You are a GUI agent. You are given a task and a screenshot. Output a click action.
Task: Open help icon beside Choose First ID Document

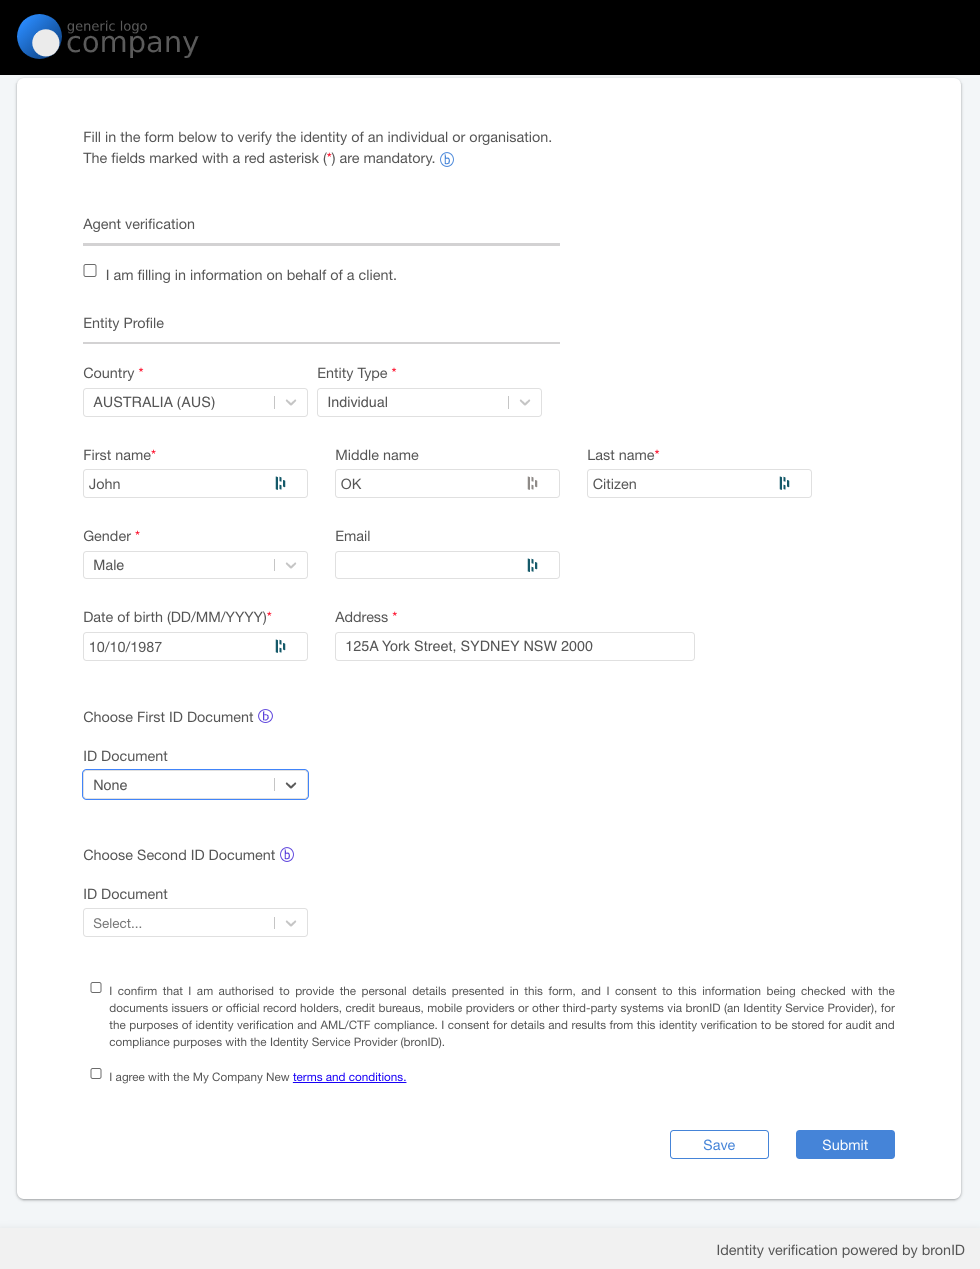click(x=266, y=716)
